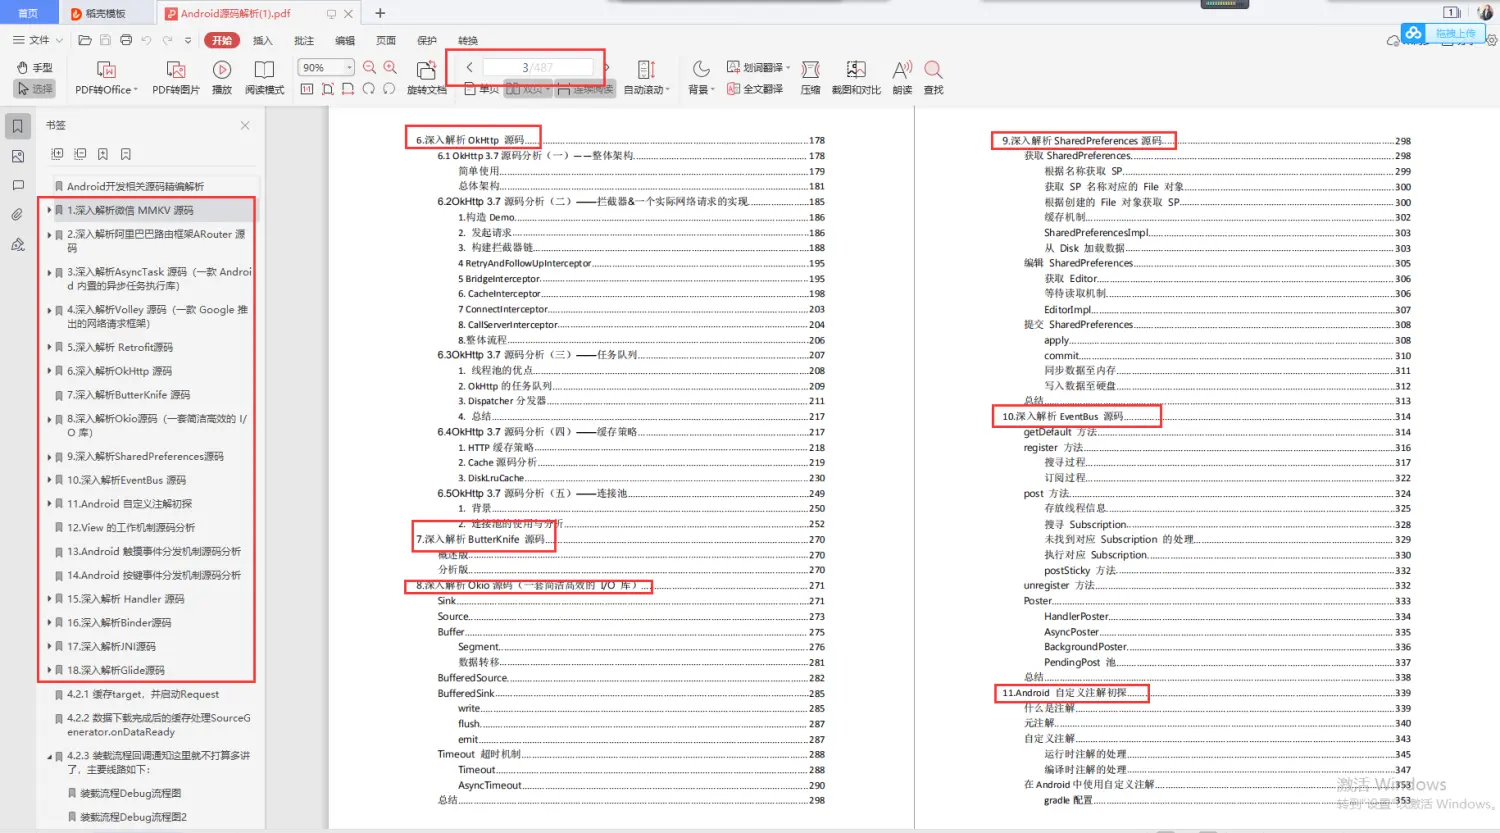The height and width of the screenshot is (833, 1500).
Task: Open the 文件 file menu dropdown
Action: point(38,40)
